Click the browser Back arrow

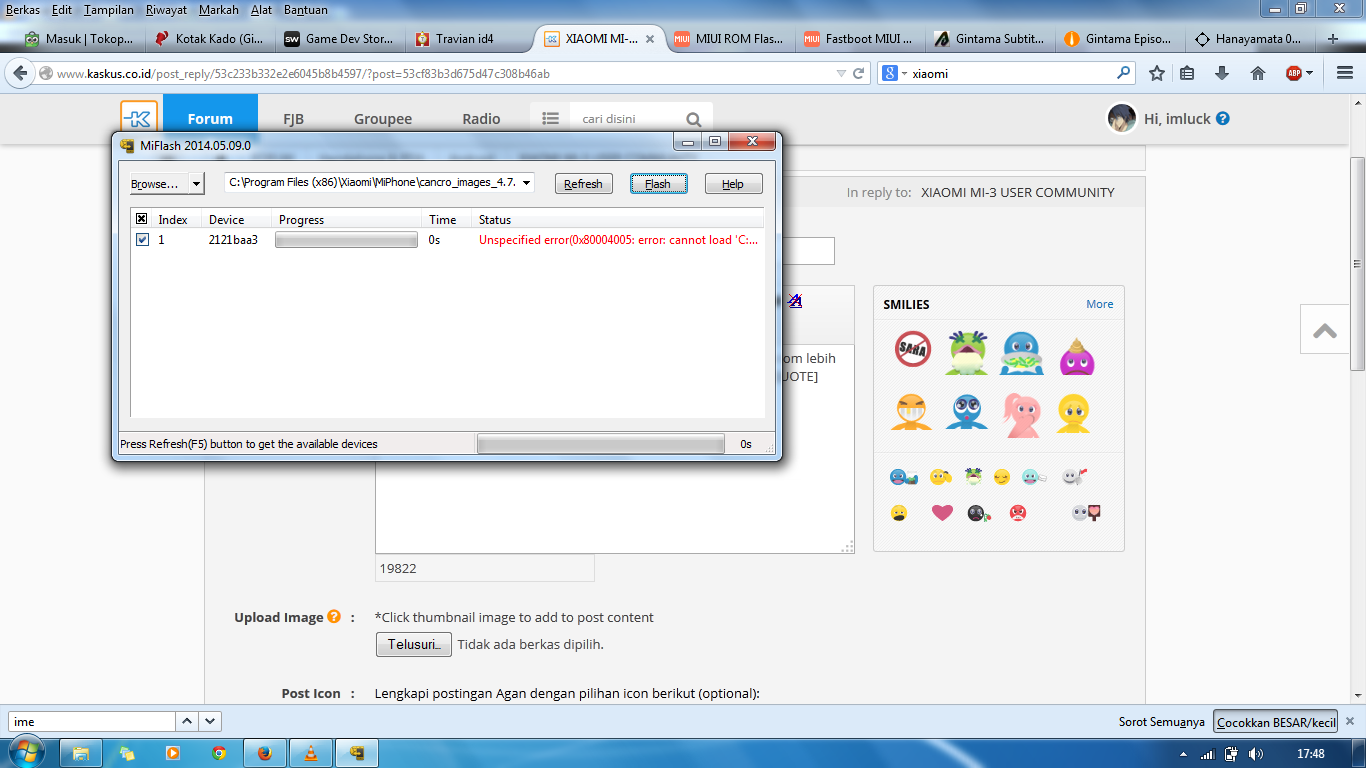[20, 73]
